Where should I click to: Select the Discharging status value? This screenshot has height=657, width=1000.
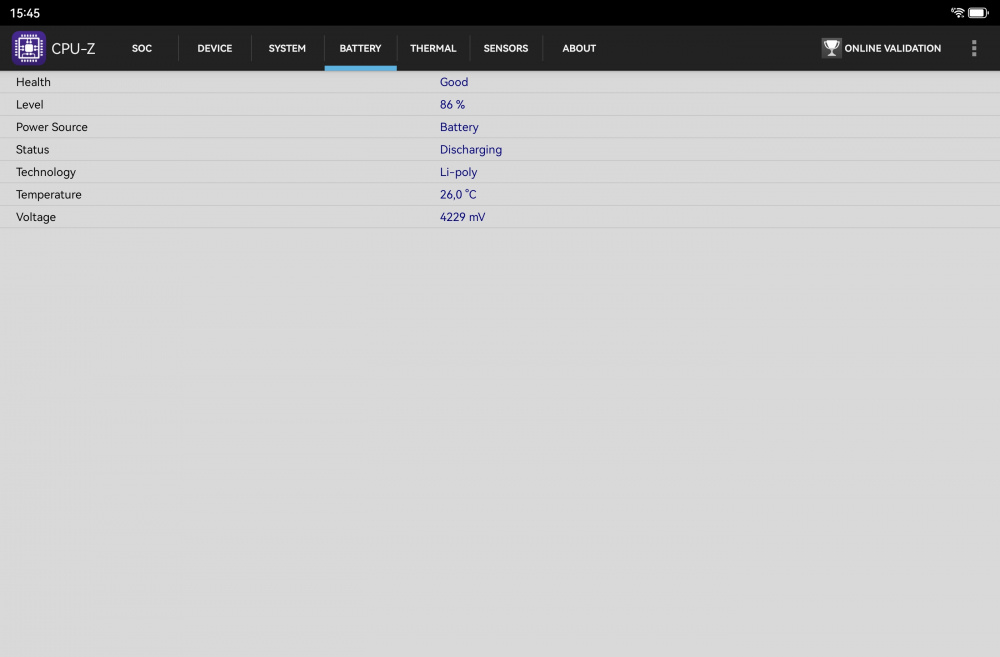pos(471,150)
